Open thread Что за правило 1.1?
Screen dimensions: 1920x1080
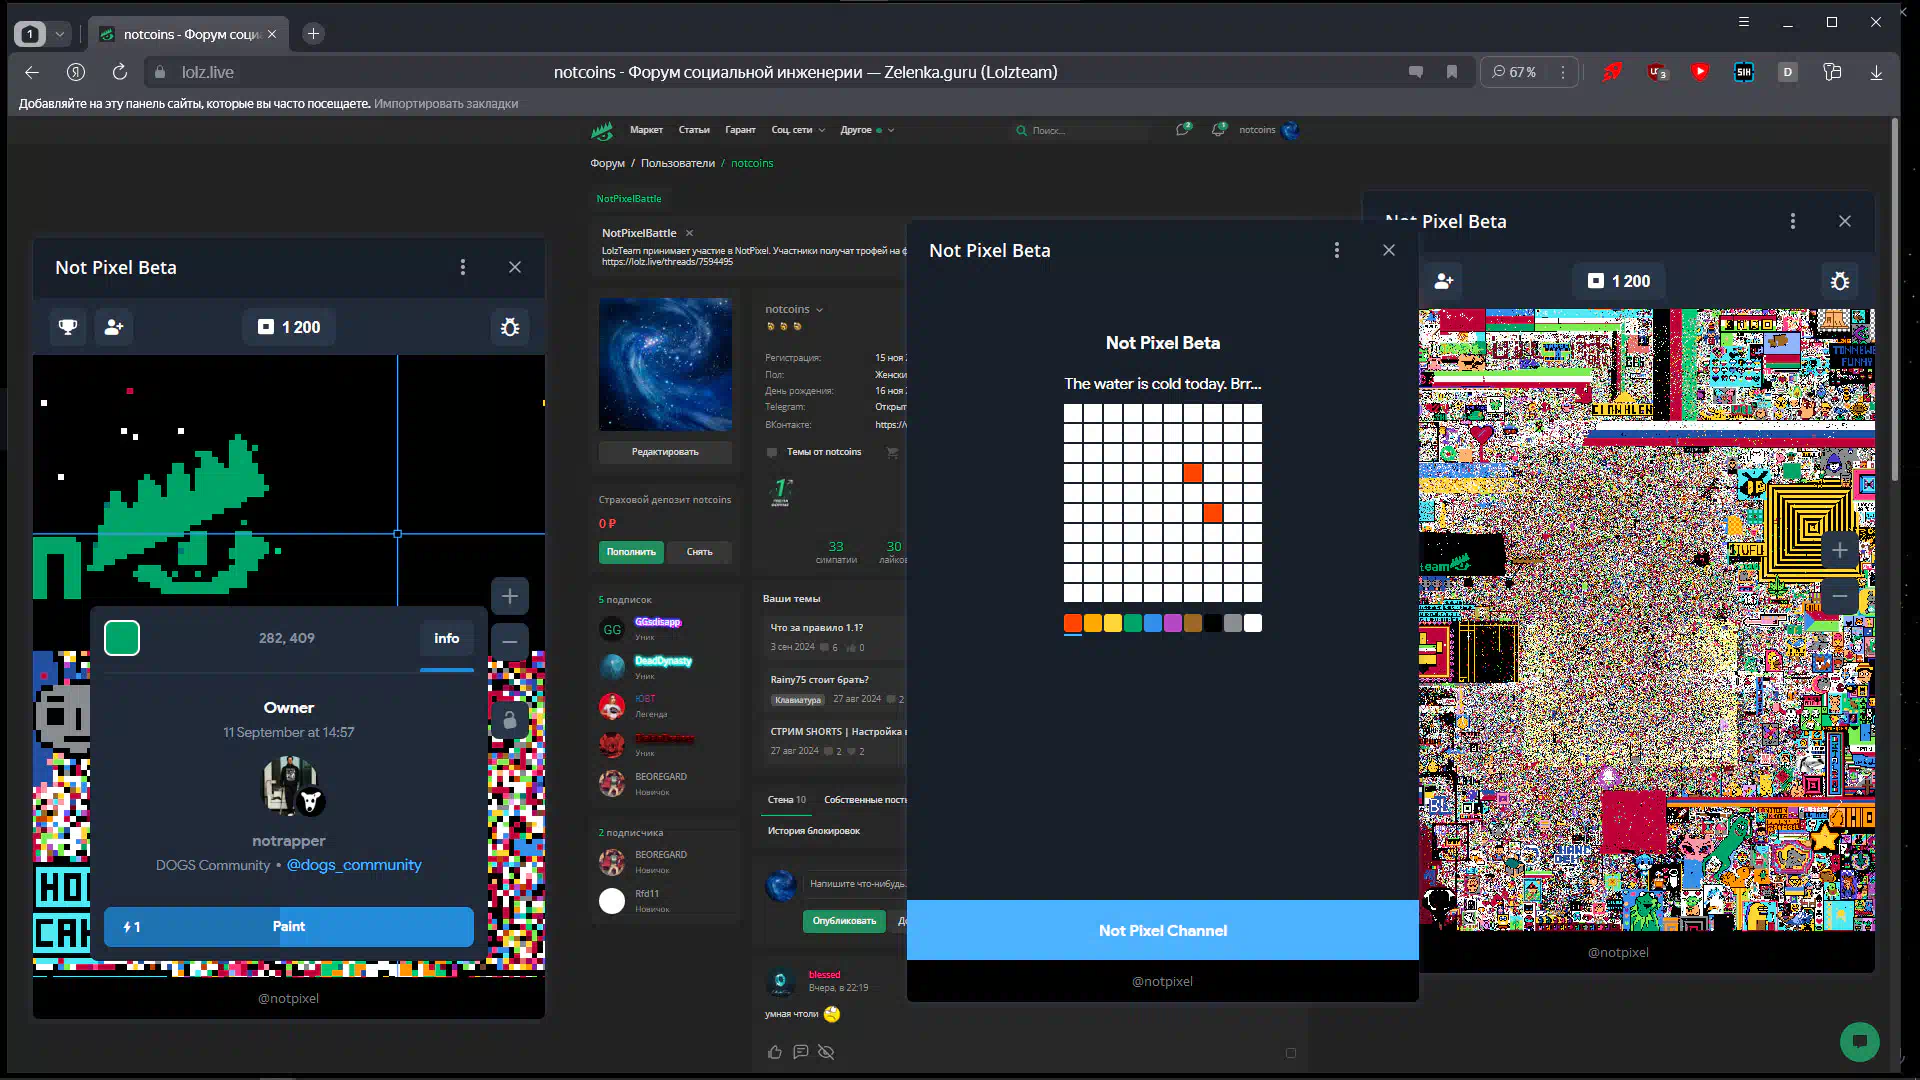click(817, 628)
